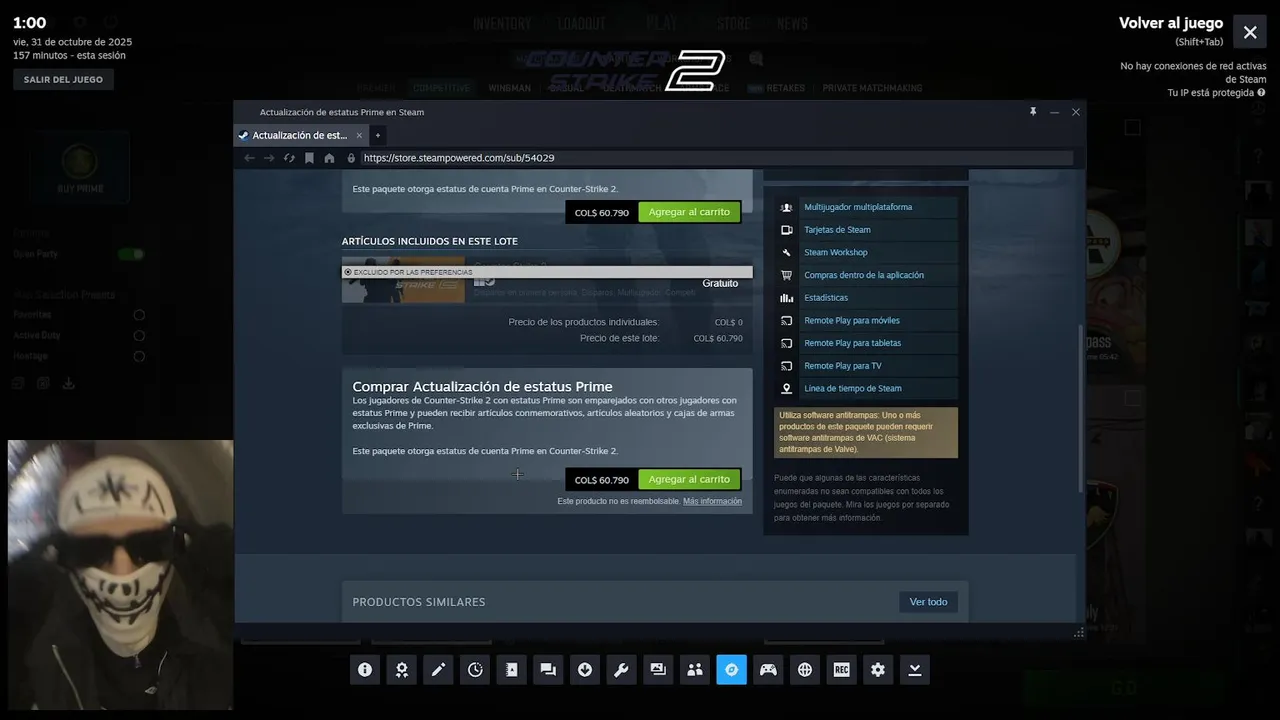Click the Excluido por las preferencias banner
The image size is (1280, 720).
coord(547,272)
